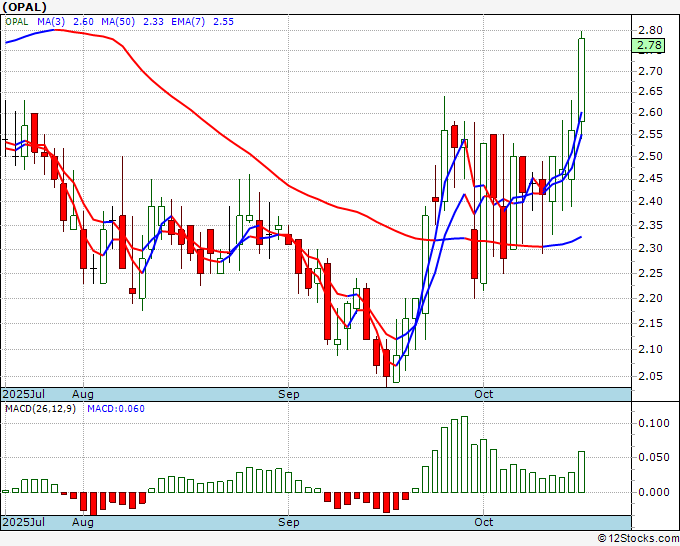This screenshot has width=680, height=546.
Task: Click the Sep label on MACD axis
Action: (x=288, y=522)
